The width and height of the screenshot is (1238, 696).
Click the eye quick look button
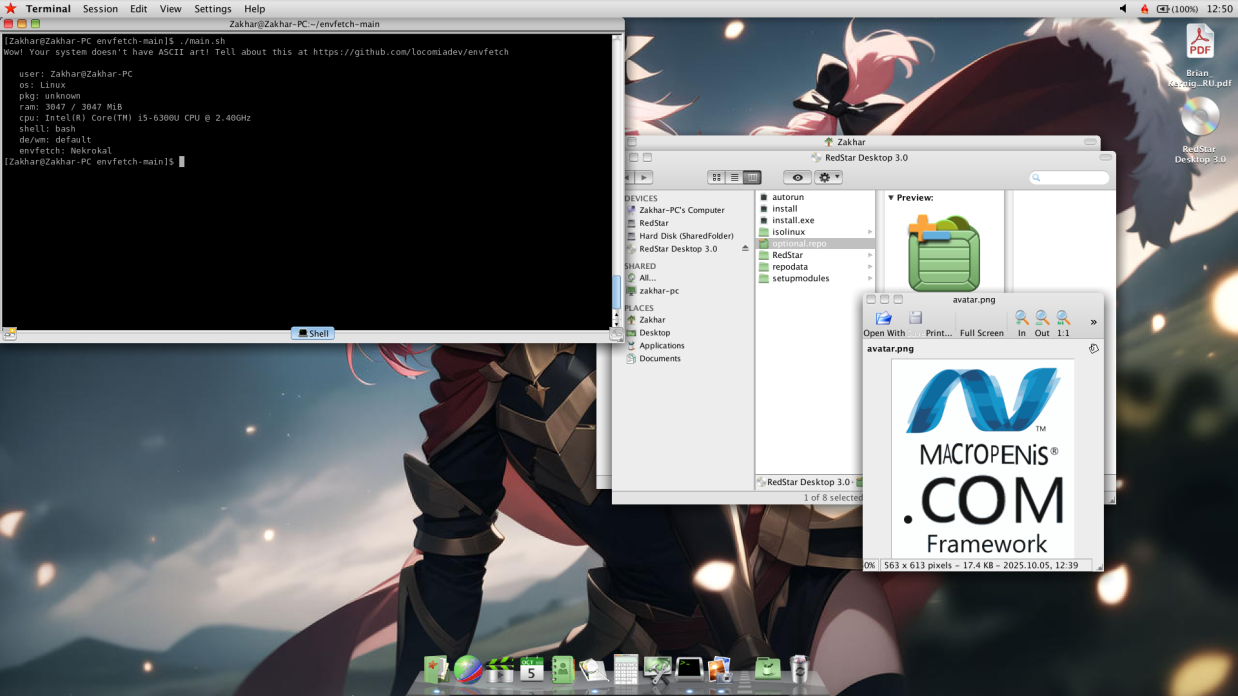(797, 177)
